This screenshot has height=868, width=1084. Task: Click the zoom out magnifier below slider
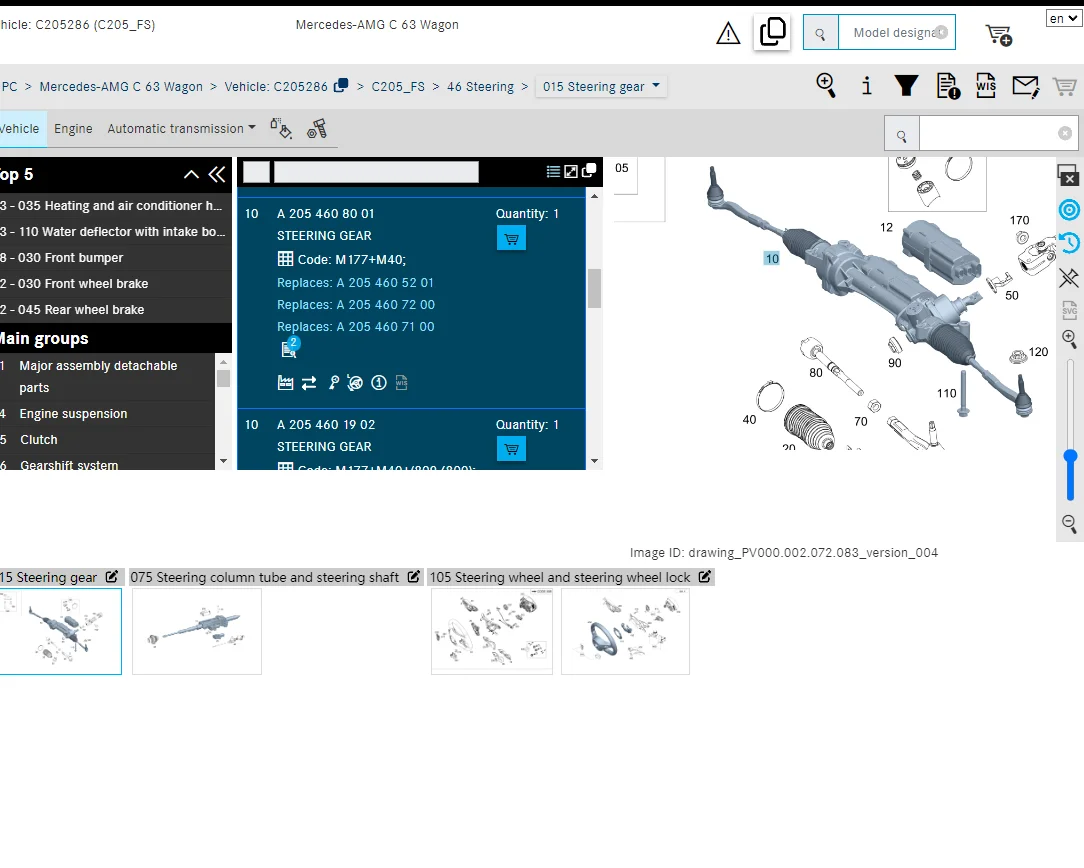1069,523
